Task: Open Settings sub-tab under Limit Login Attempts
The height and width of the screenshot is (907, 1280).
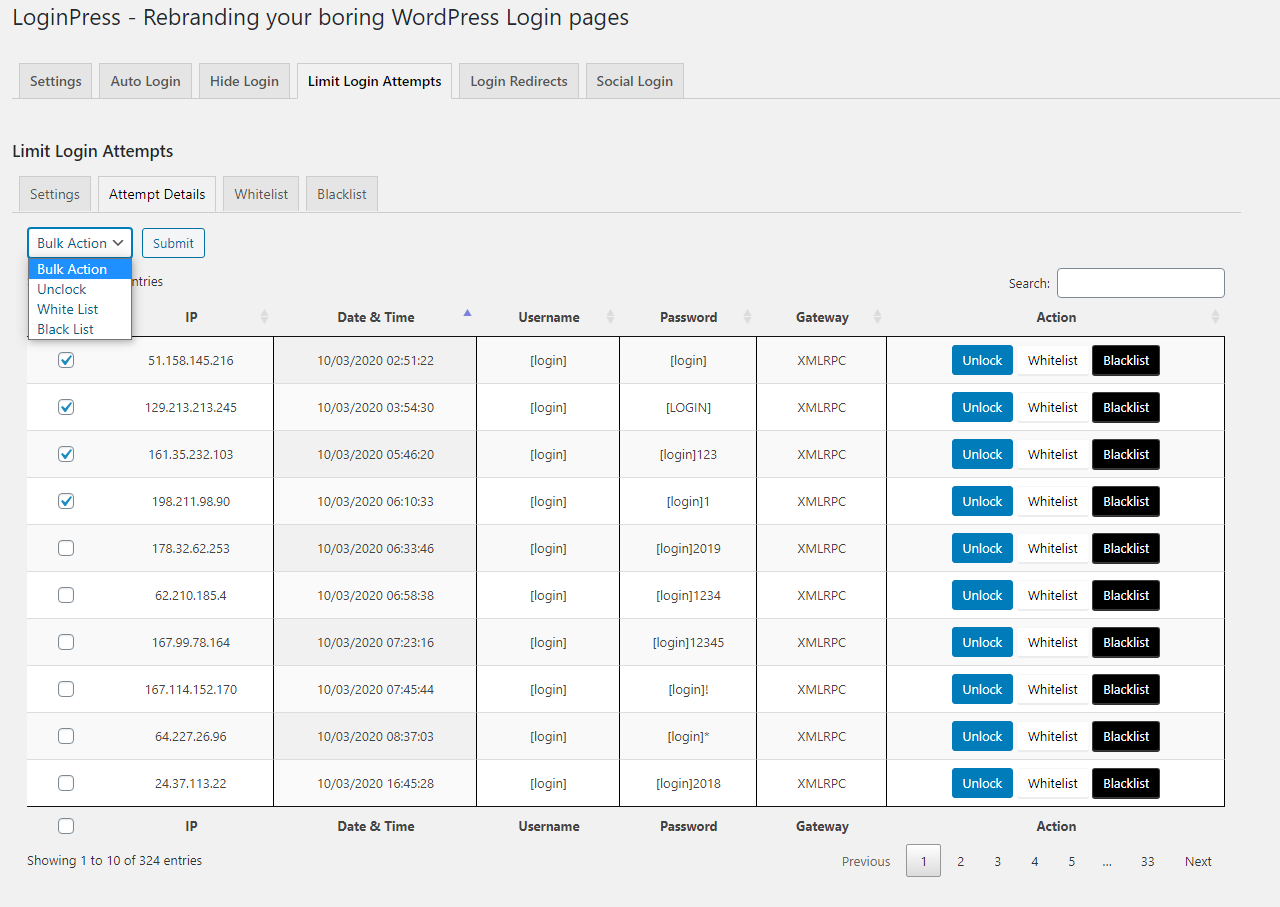Action: coord(55,194)
